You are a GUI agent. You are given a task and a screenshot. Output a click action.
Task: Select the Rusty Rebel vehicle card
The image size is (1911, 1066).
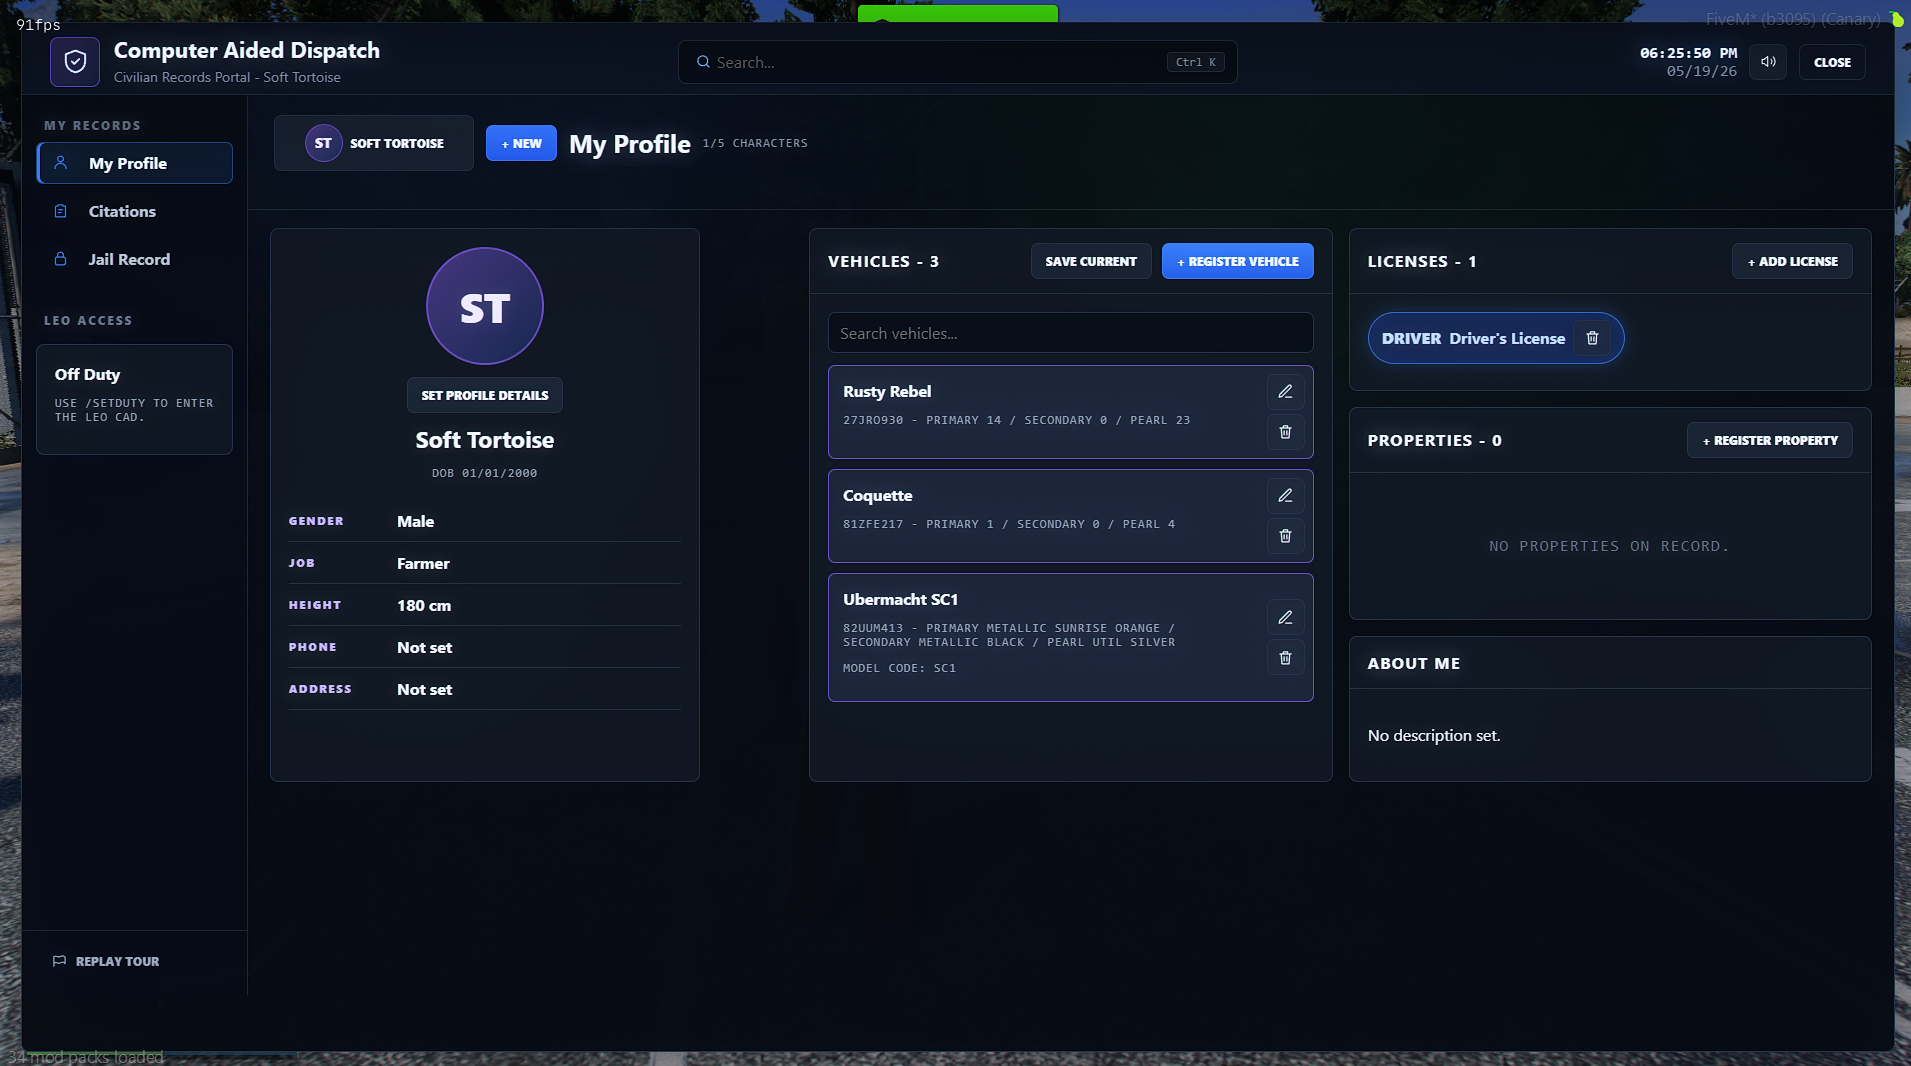click(1071, 412)
